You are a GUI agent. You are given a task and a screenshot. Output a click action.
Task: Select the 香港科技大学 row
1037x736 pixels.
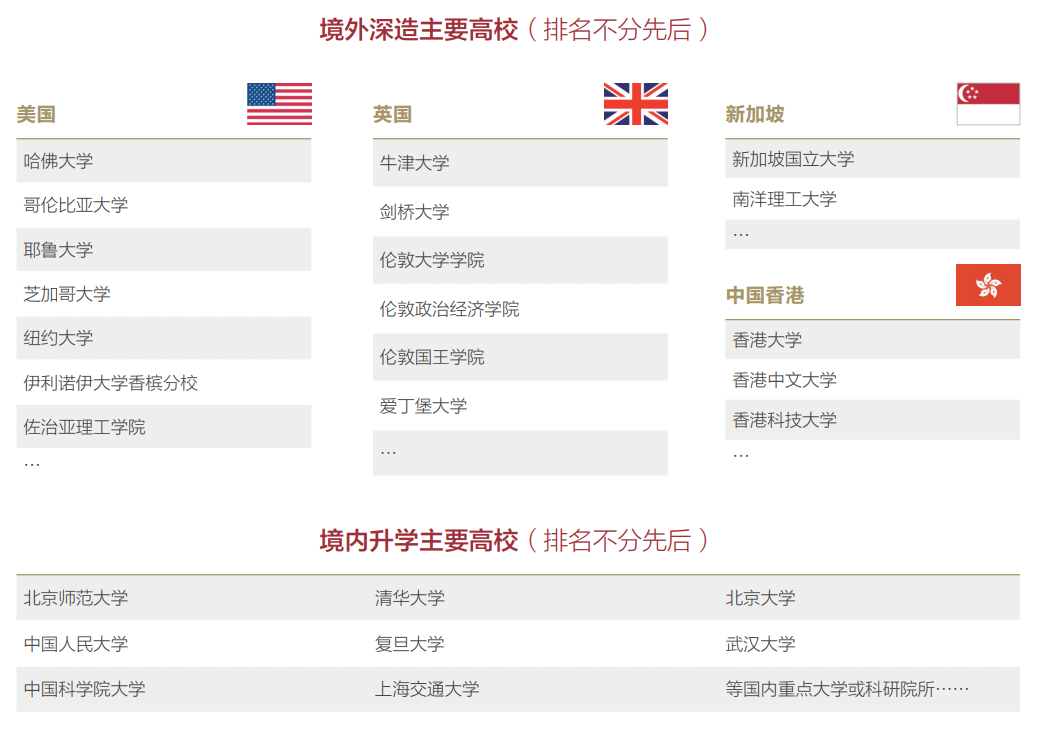click(873, 420)
